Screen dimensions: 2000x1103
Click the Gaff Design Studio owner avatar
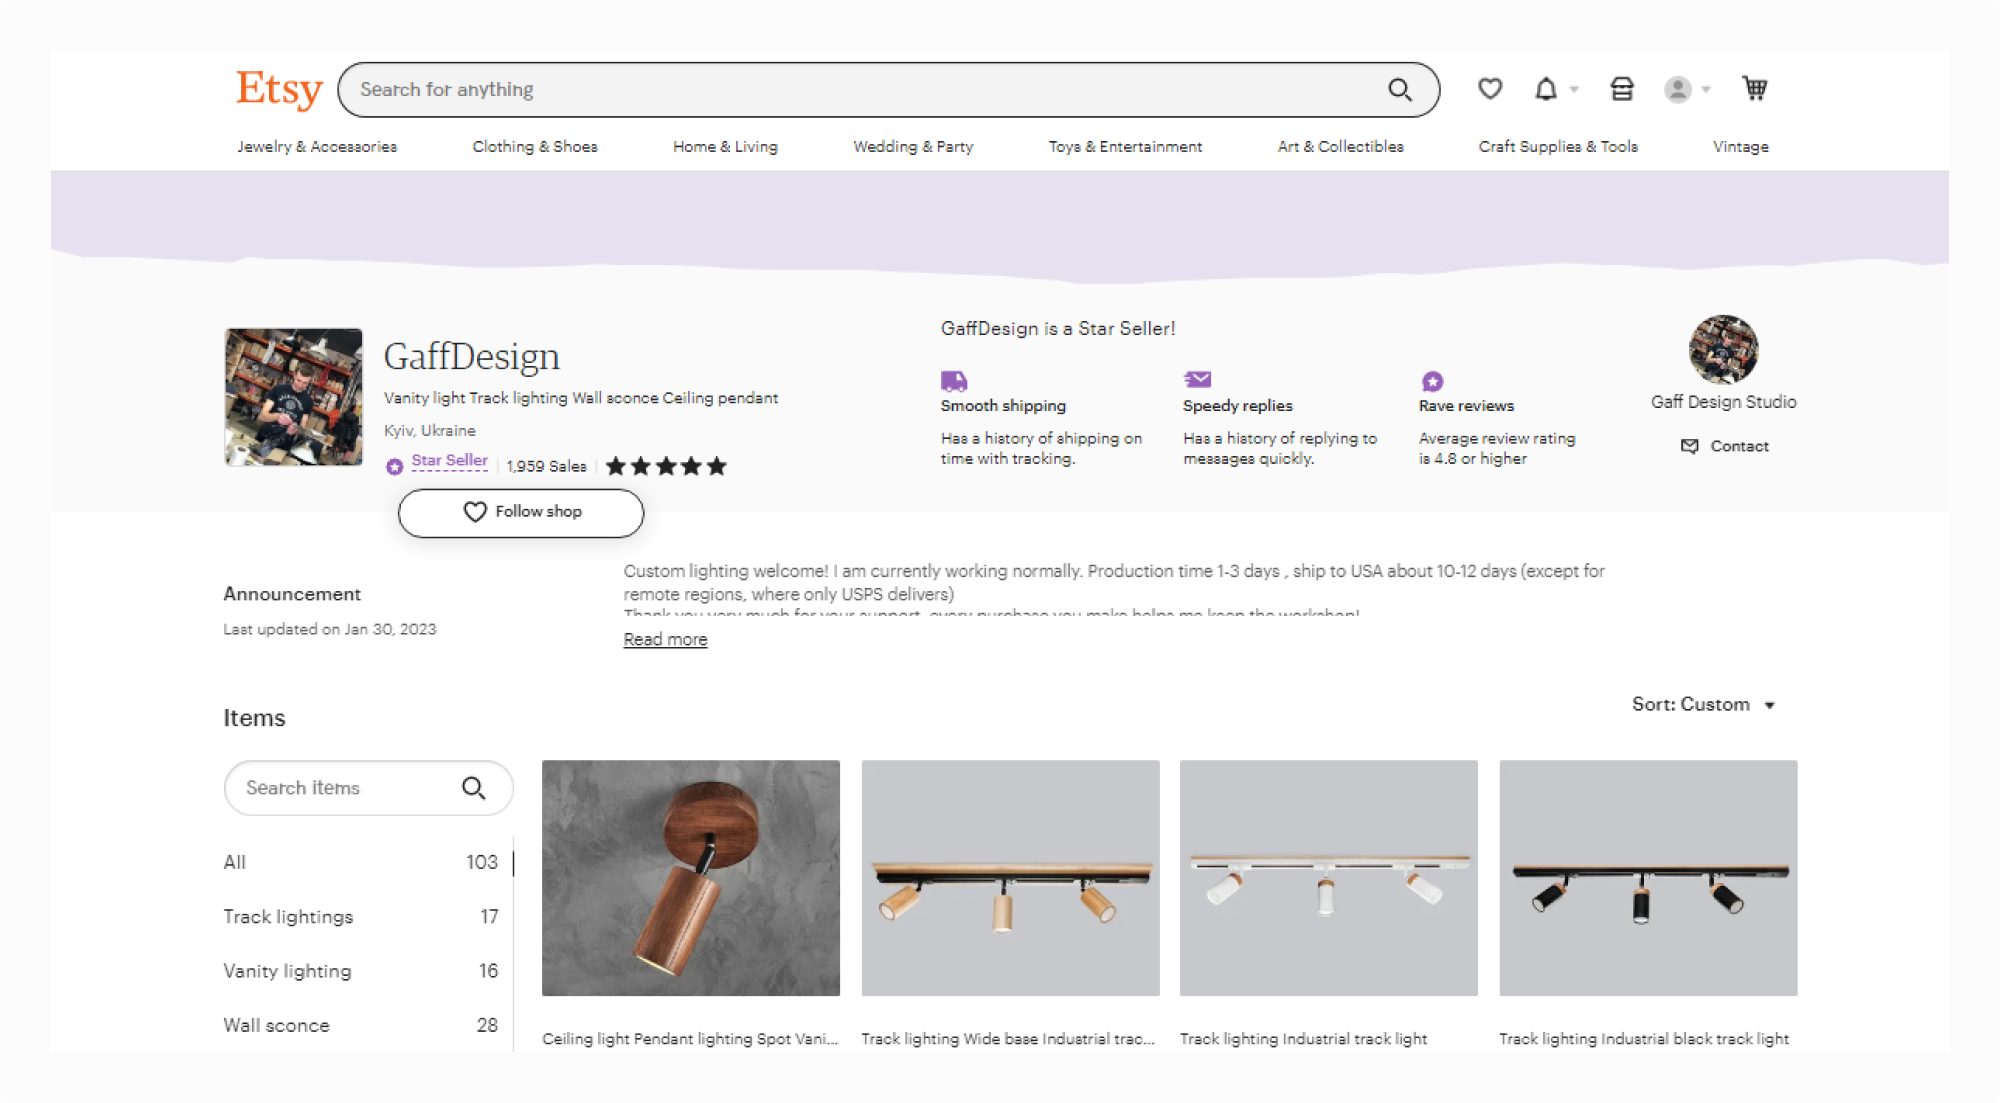[x=1723, y=350]
